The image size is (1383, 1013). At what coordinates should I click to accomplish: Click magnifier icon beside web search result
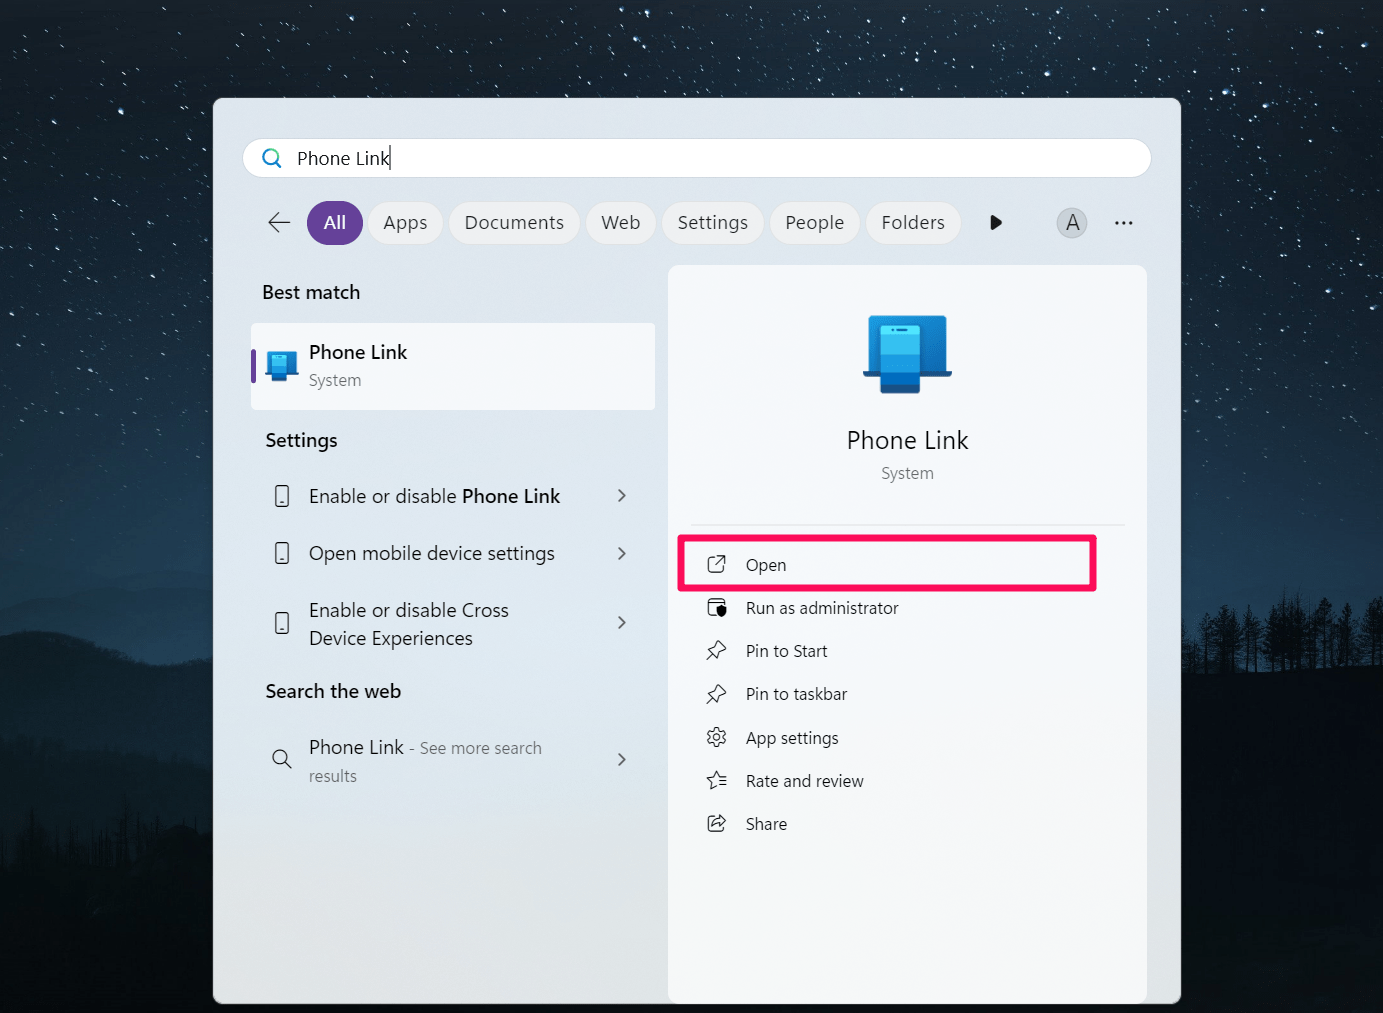coord(282,759)
